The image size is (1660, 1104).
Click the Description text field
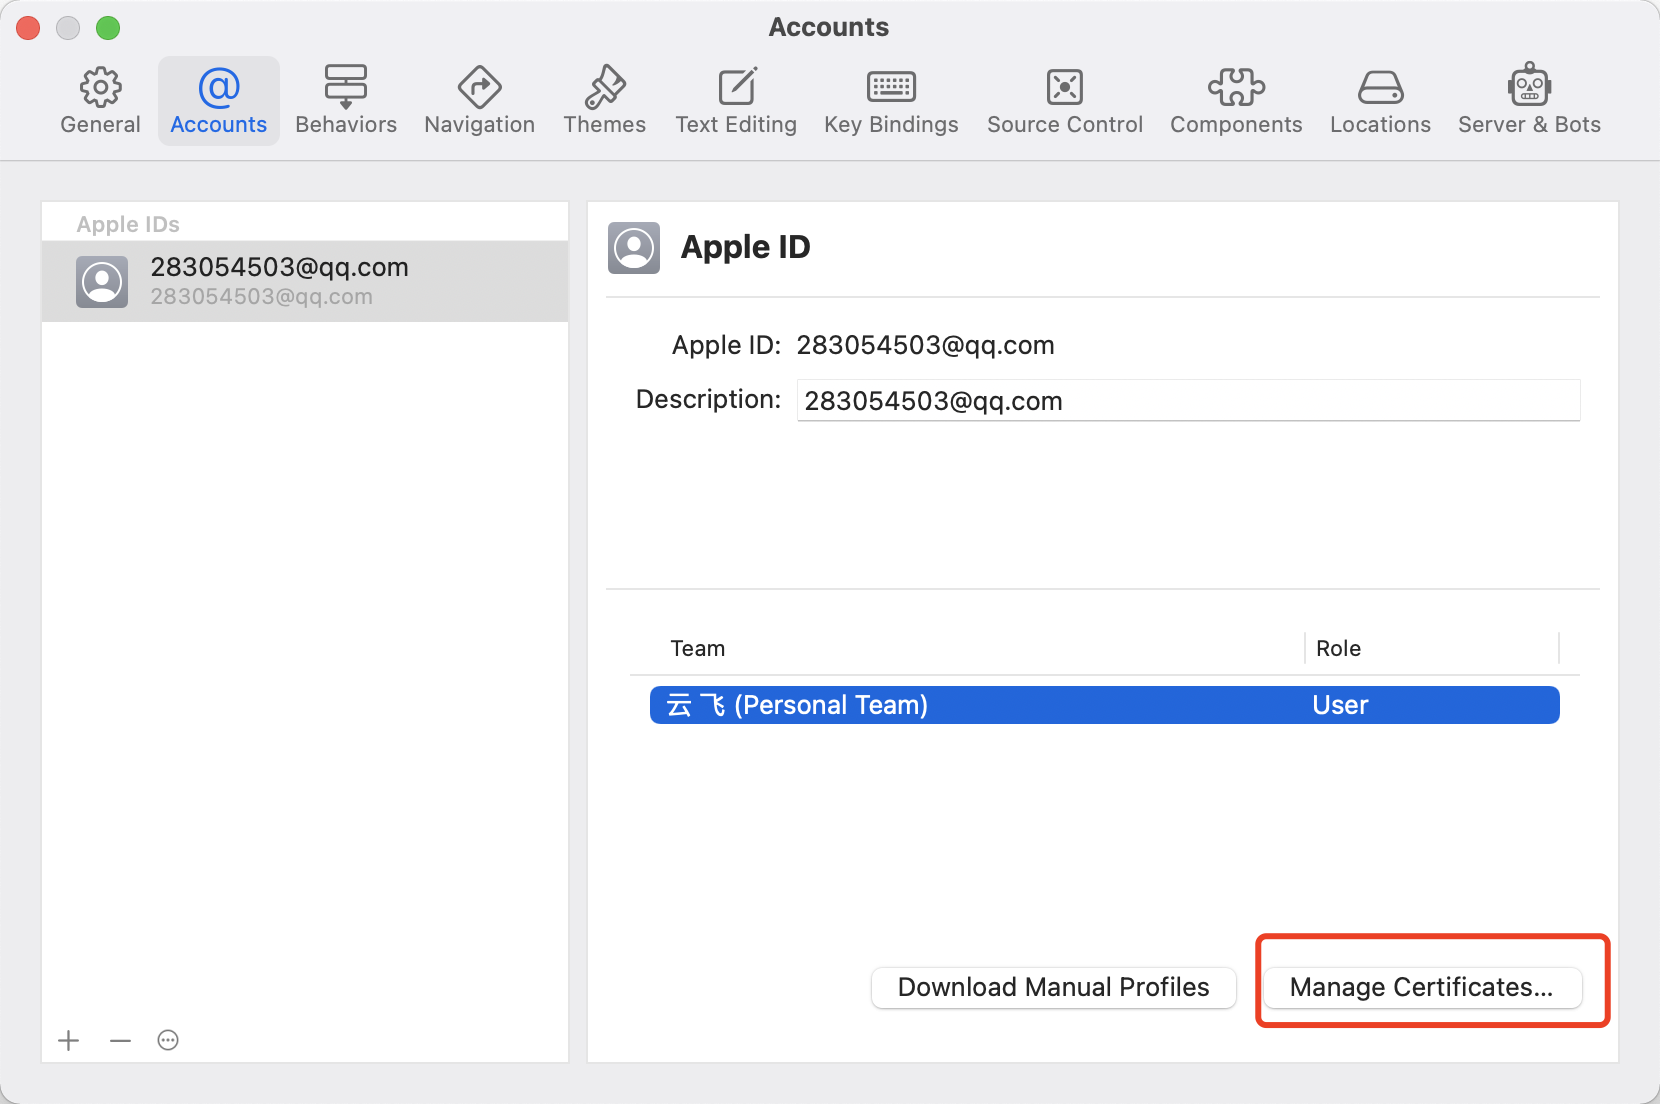1188,401
